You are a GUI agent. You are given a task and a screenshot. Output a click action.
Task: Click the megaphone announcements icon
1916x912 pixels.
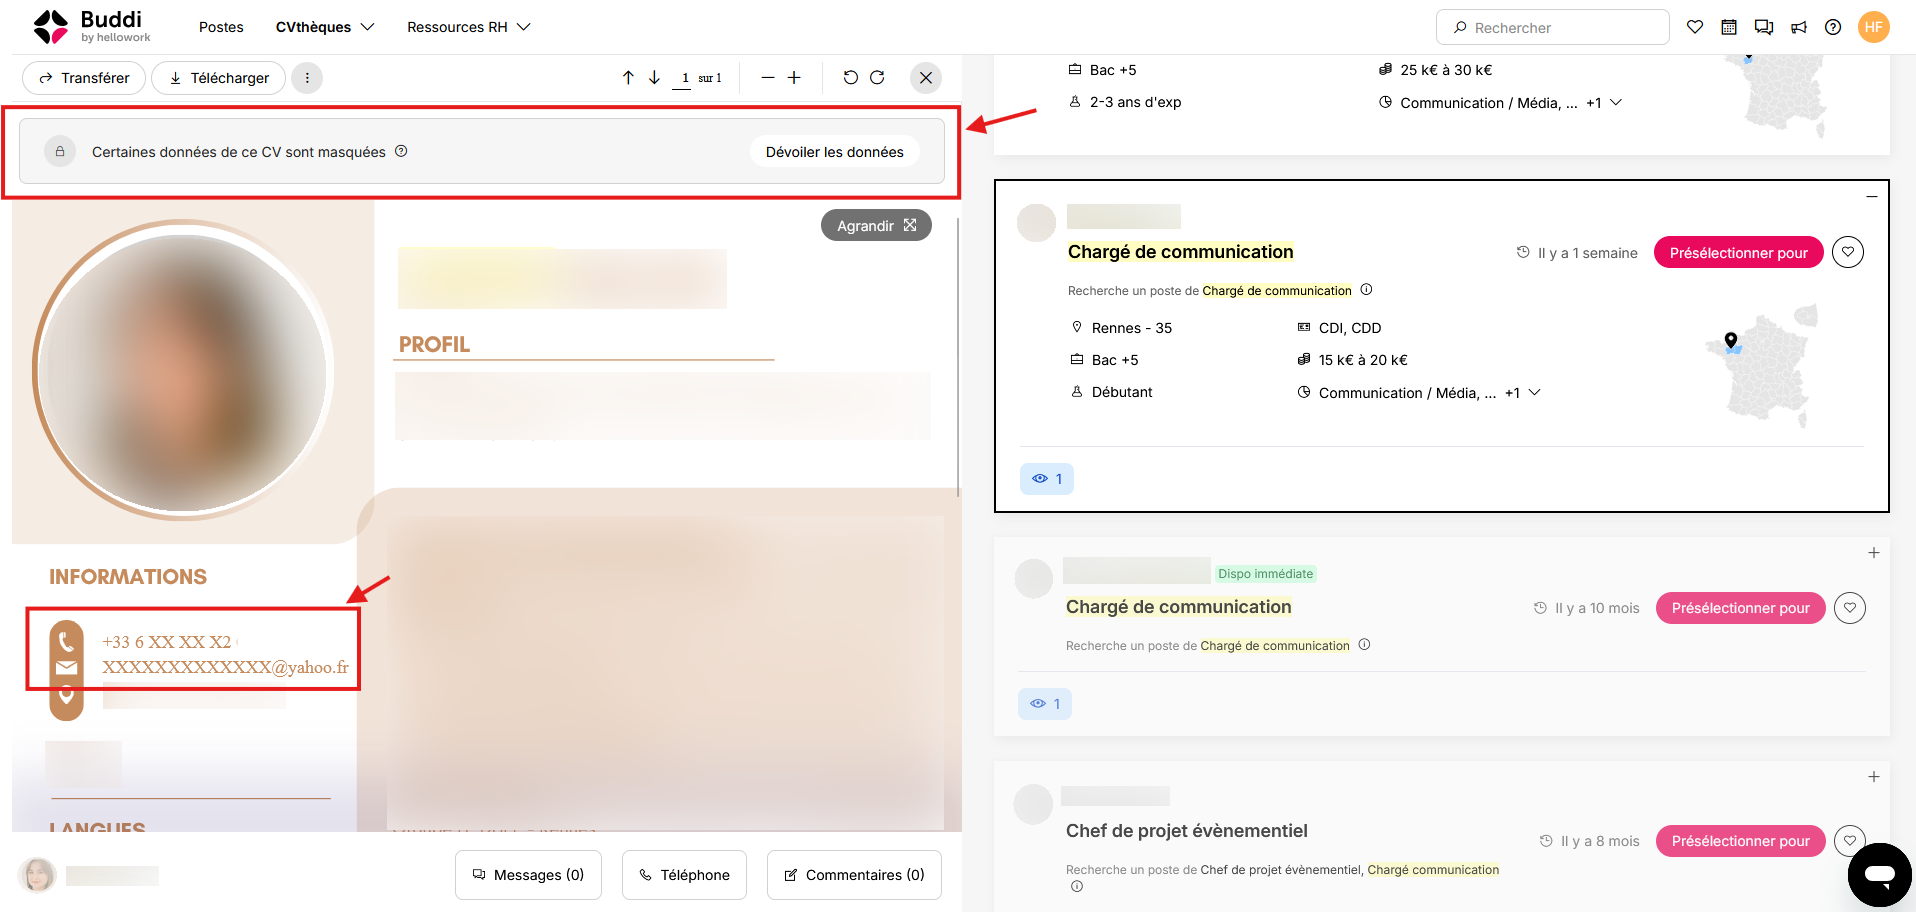[x=1799, y=27]
